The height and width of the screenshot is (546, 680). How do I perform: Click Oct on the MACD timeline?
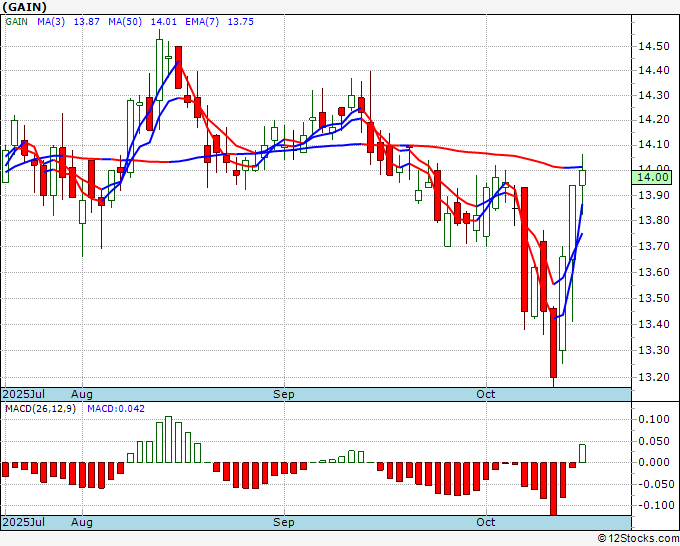click(485, 522)
